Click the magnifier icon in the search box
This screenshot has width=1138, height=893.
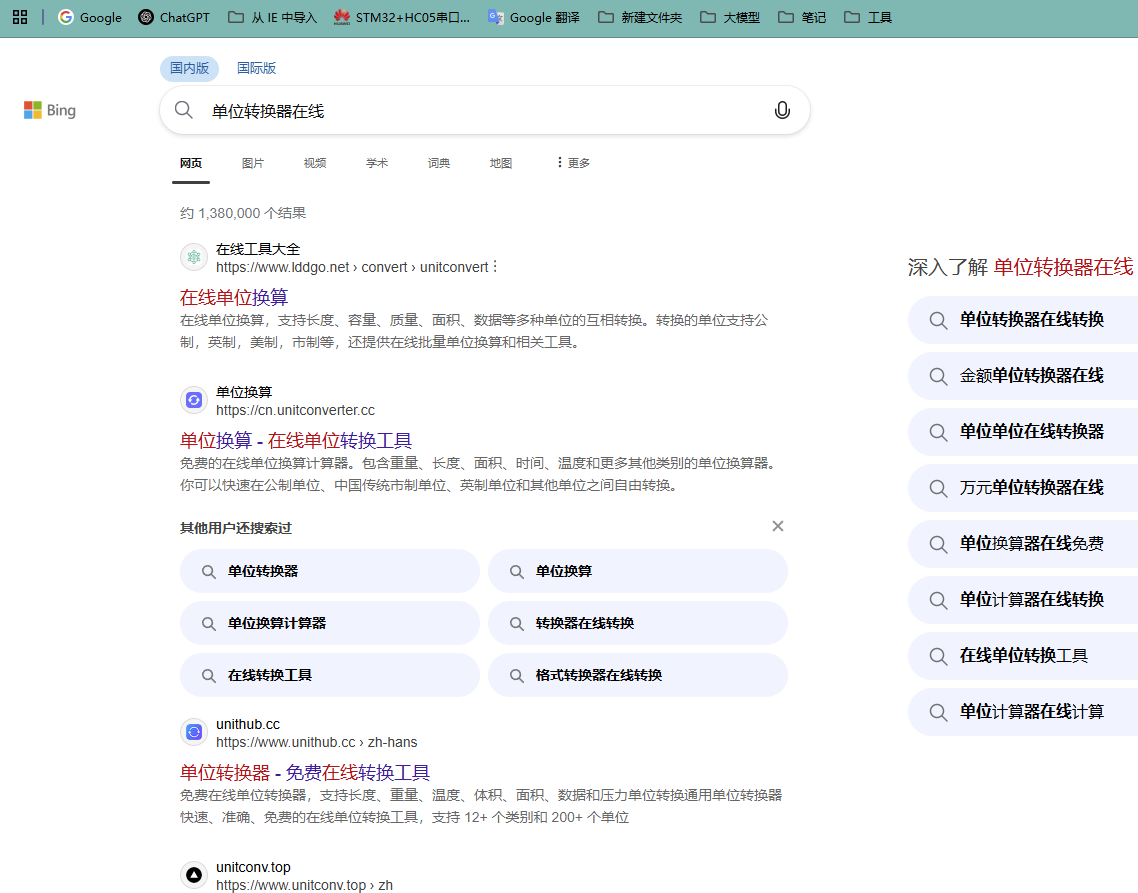pos(184,110)
